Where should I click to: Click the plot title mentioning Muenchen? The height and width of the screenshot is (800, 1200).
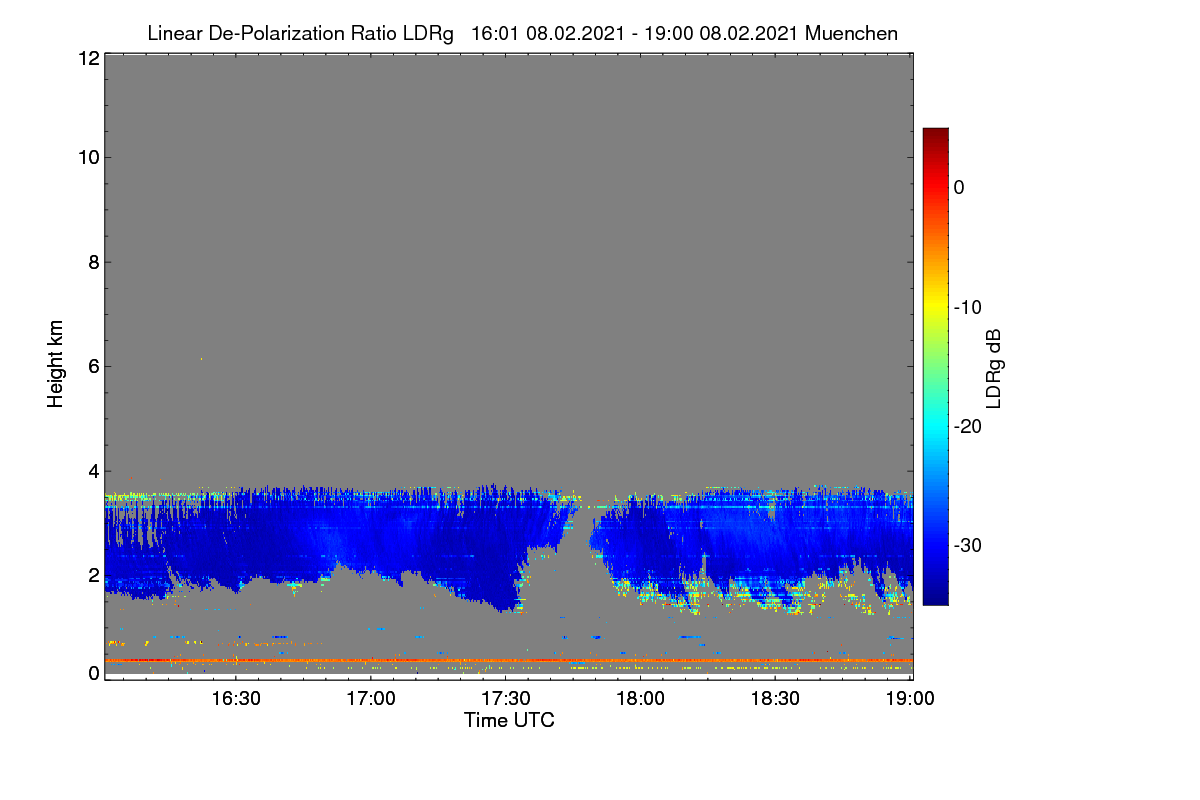522,33
